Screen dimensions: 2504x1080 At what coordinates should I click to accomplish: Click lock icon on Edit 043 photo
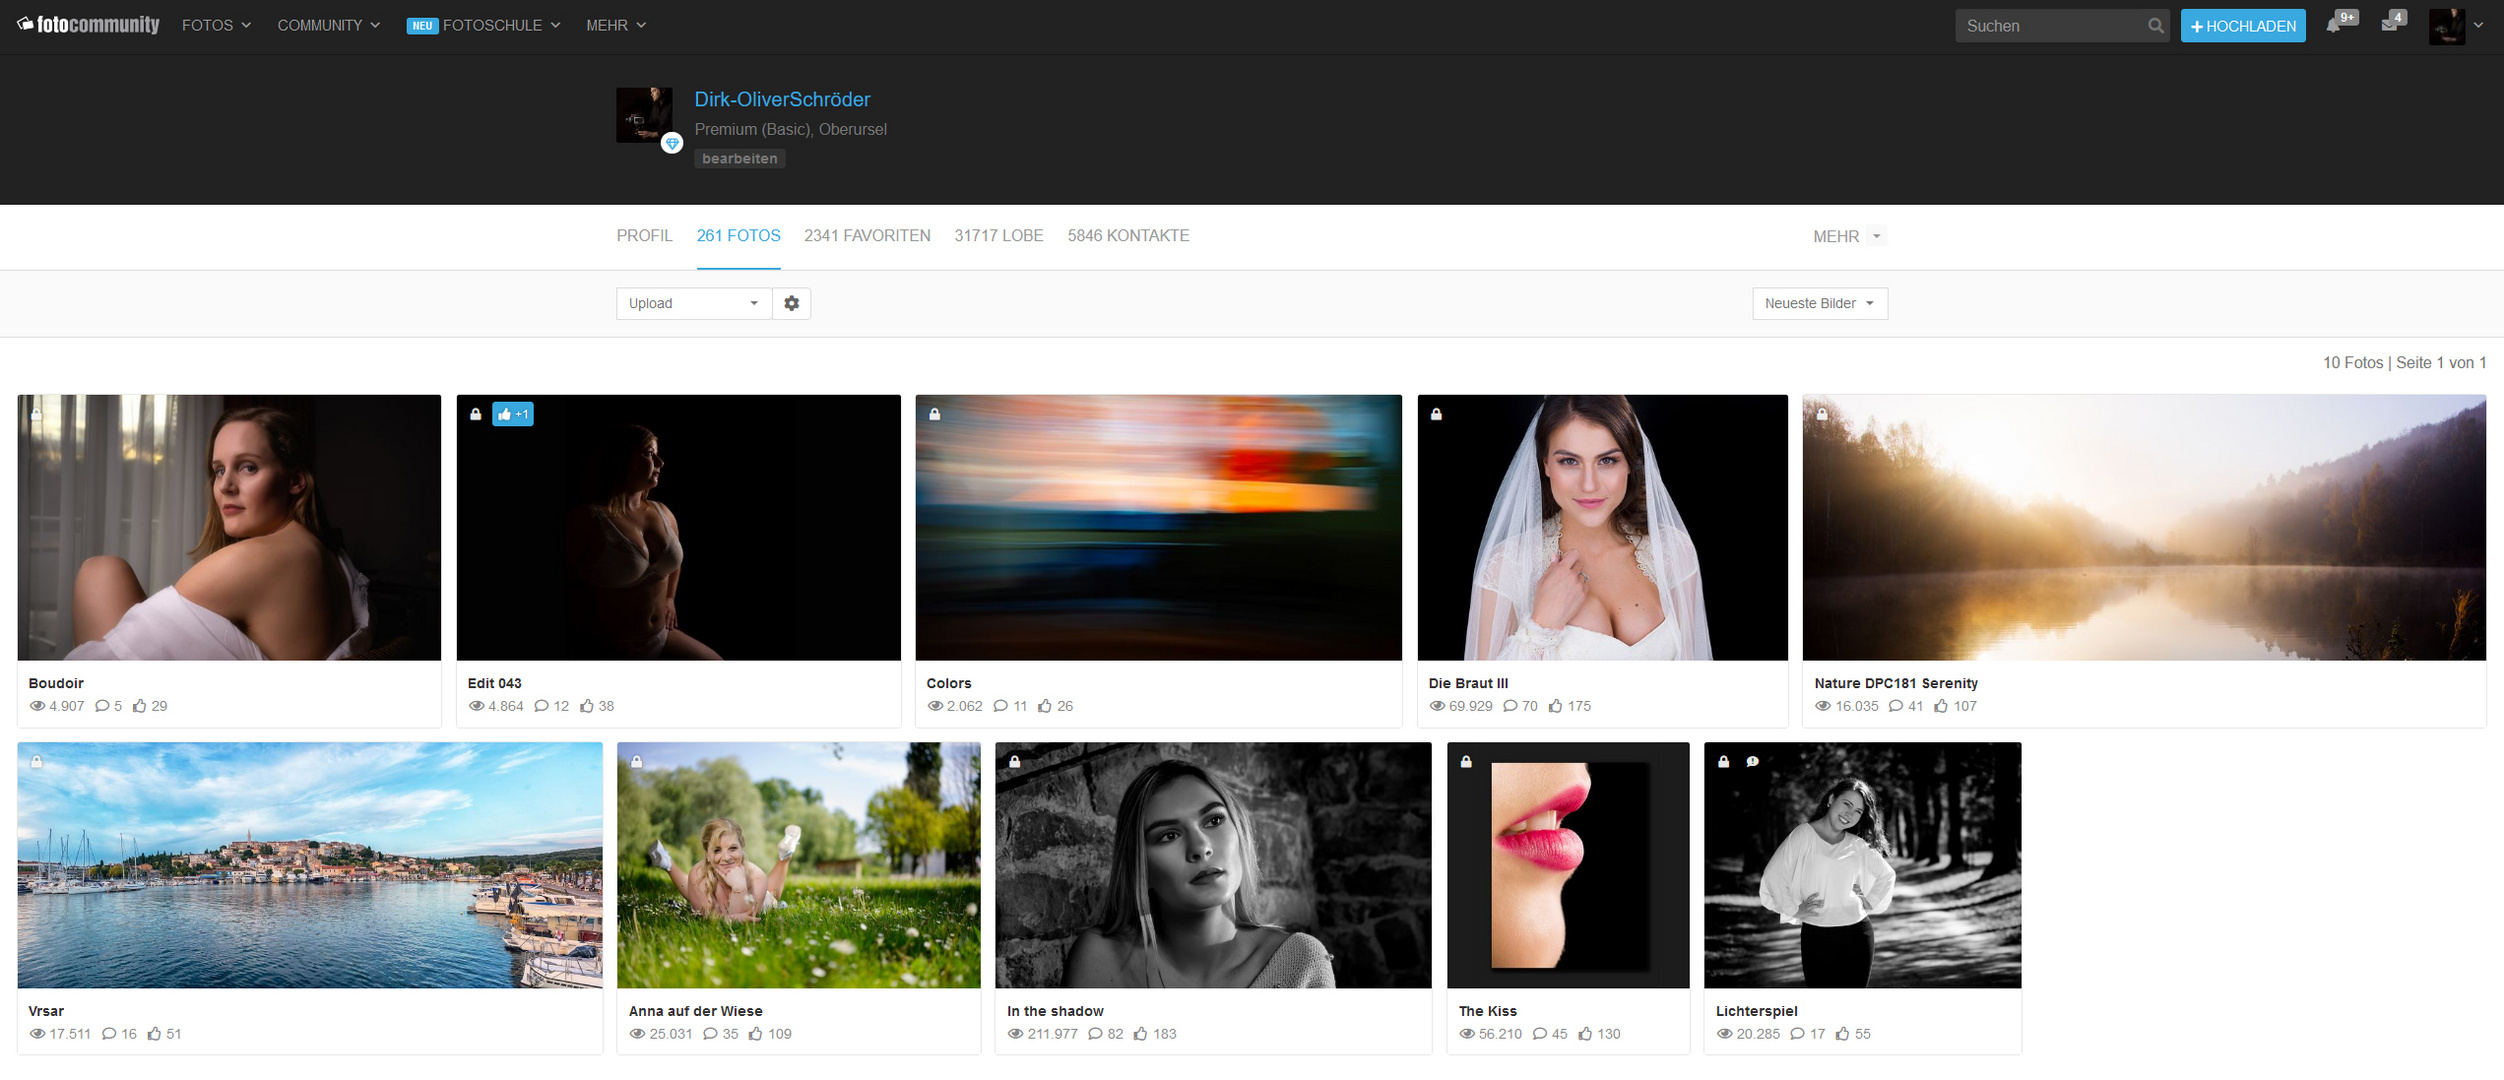tap(475, 414)
